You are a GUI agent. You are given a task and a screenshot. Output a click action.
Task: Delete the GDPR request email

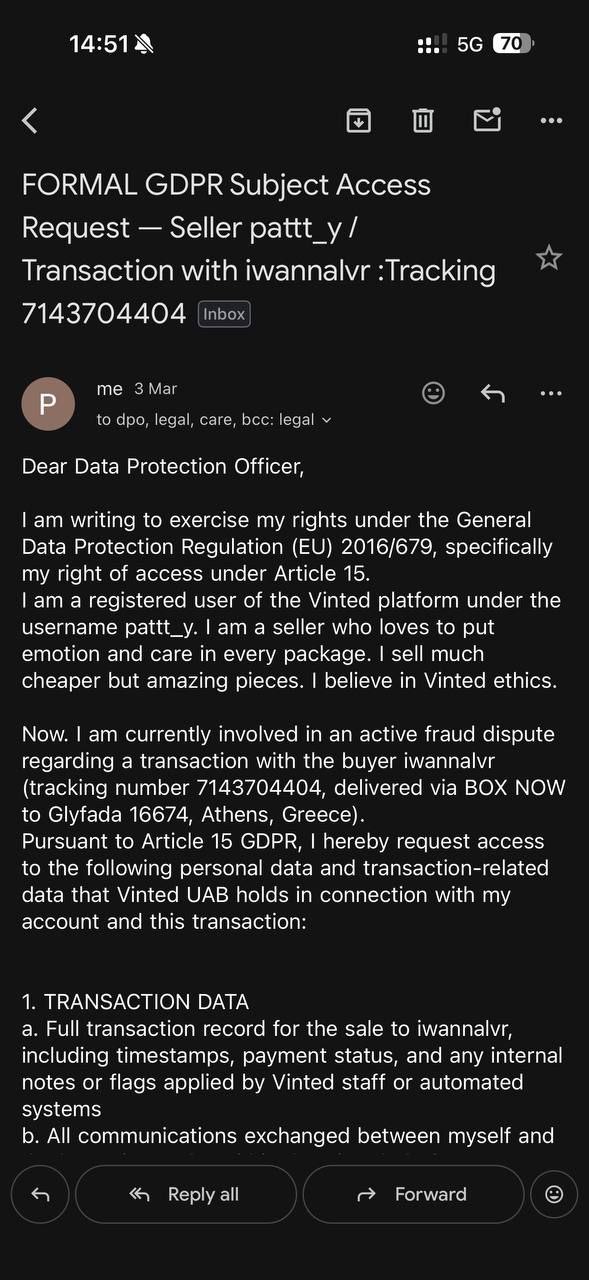422,120
